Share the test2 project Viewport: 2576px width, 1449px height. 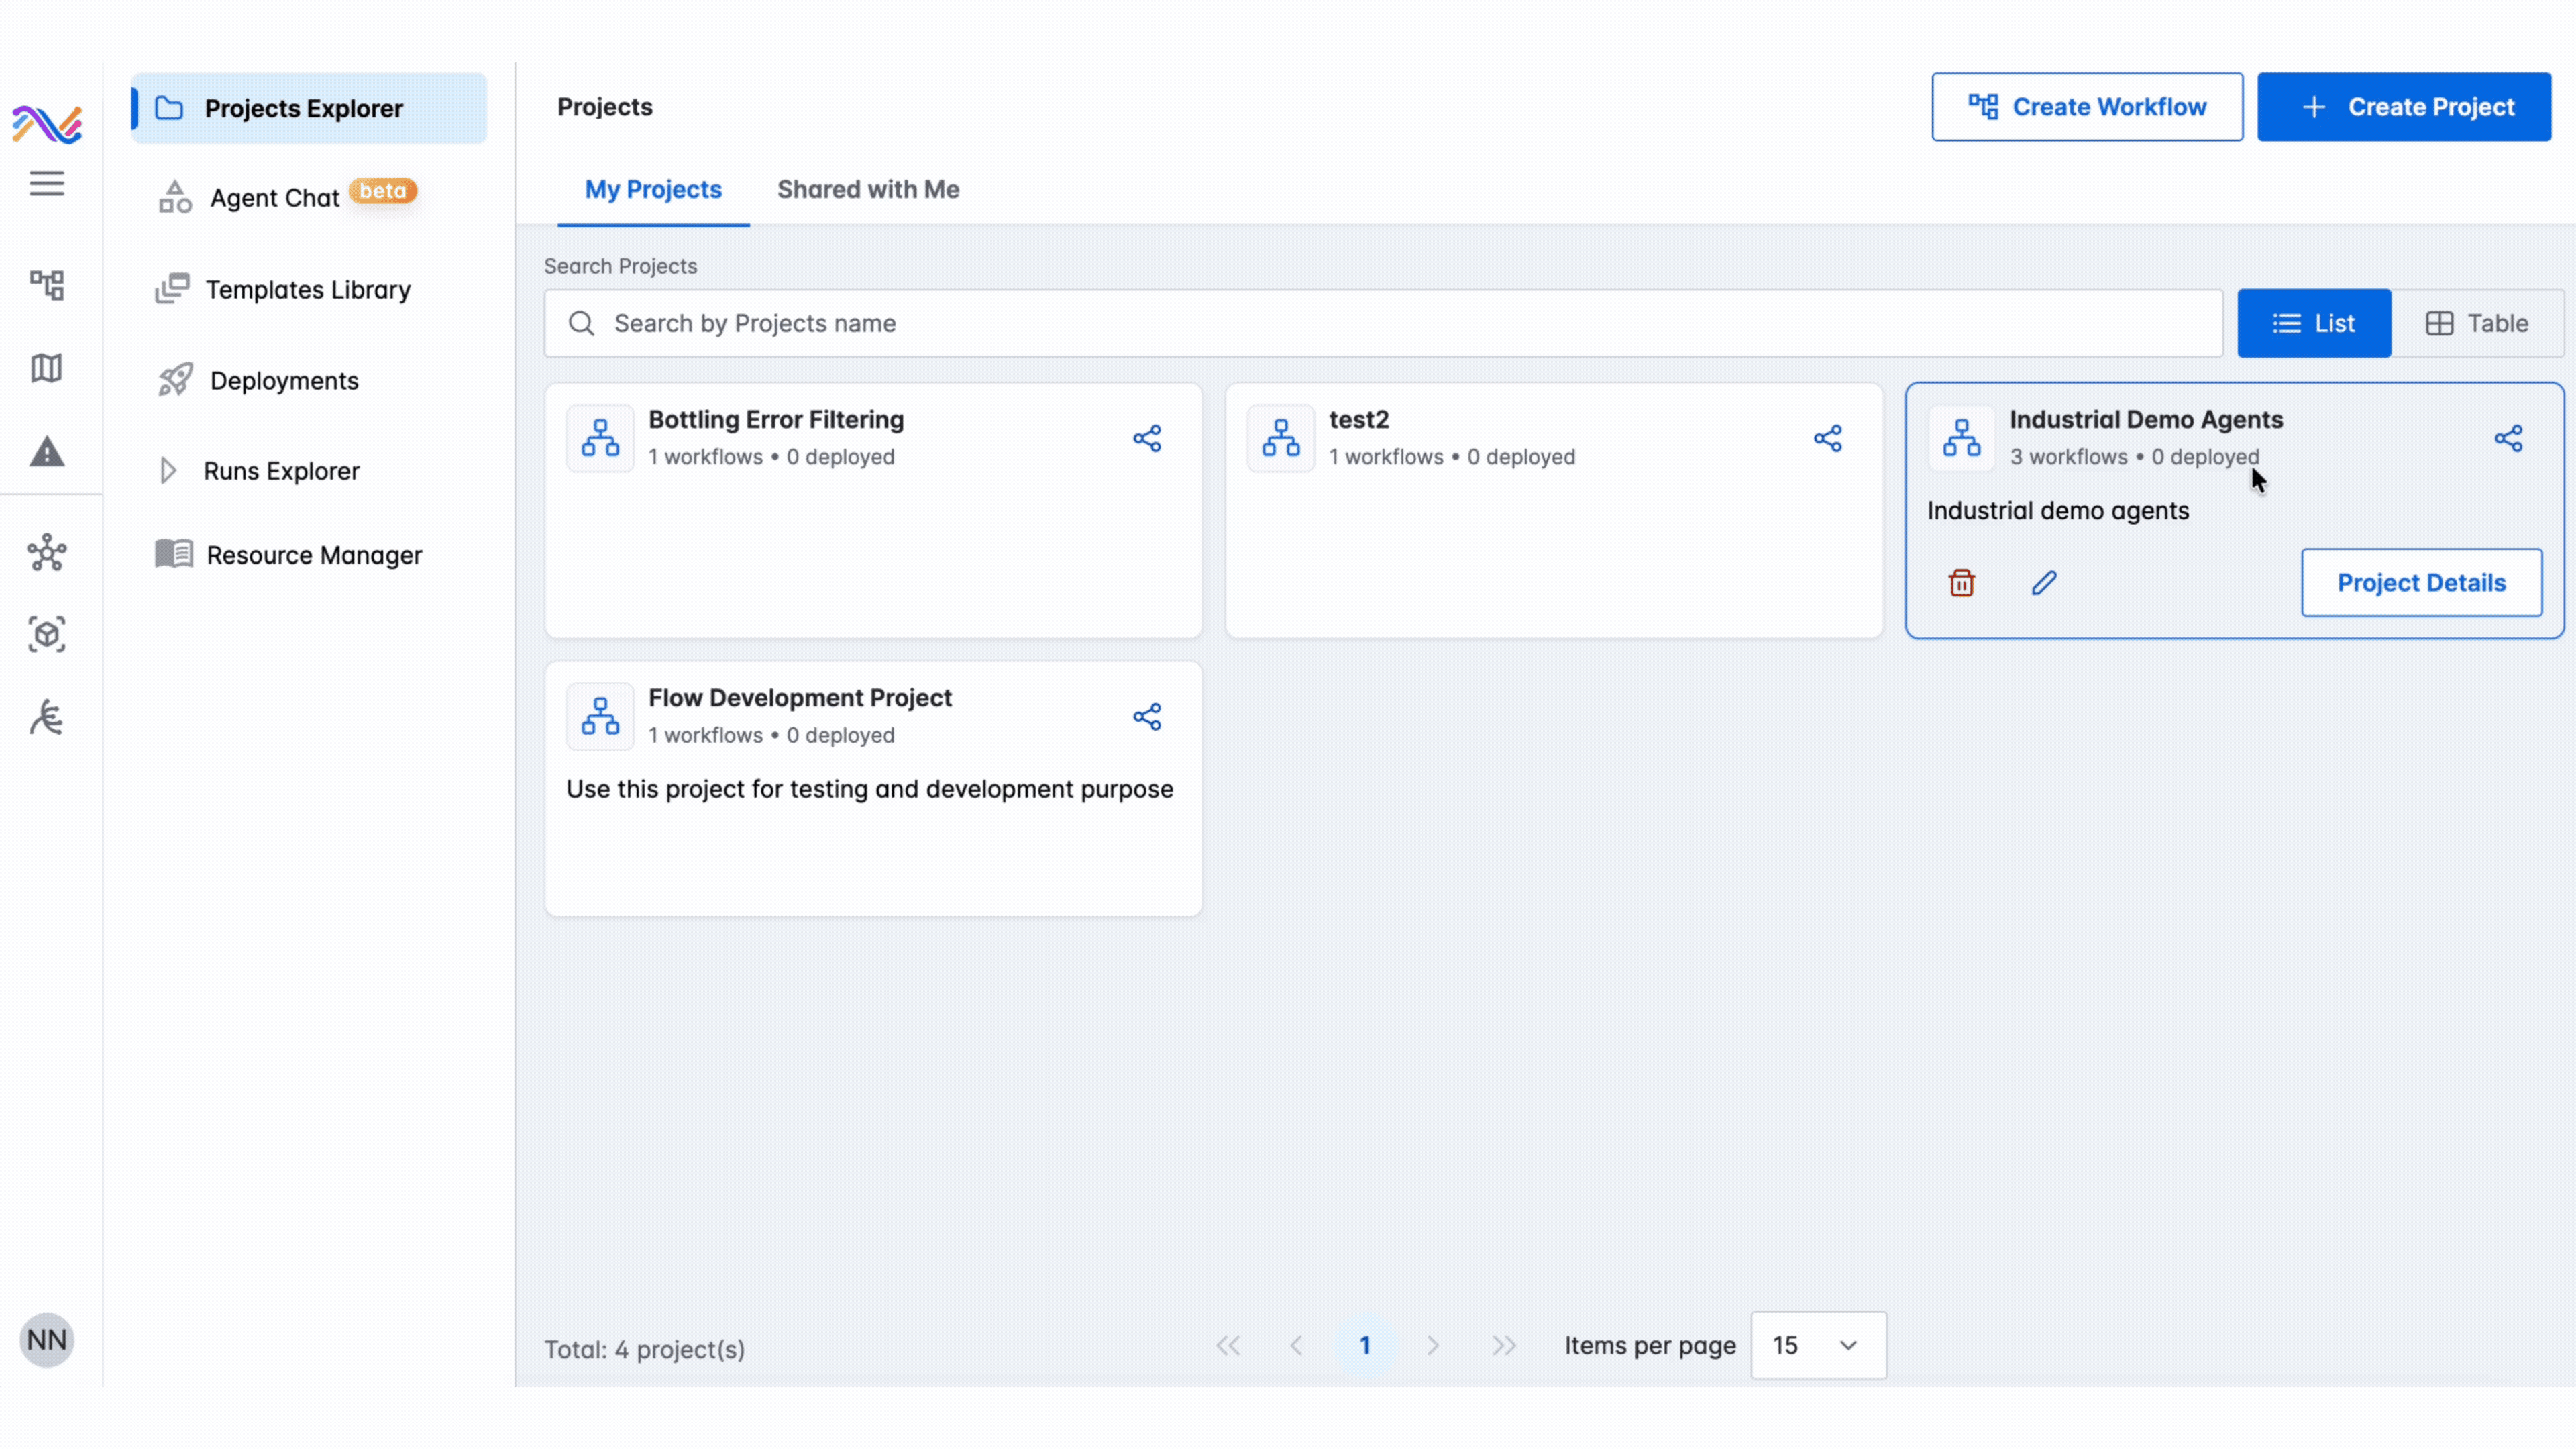tap(1827, 439)
